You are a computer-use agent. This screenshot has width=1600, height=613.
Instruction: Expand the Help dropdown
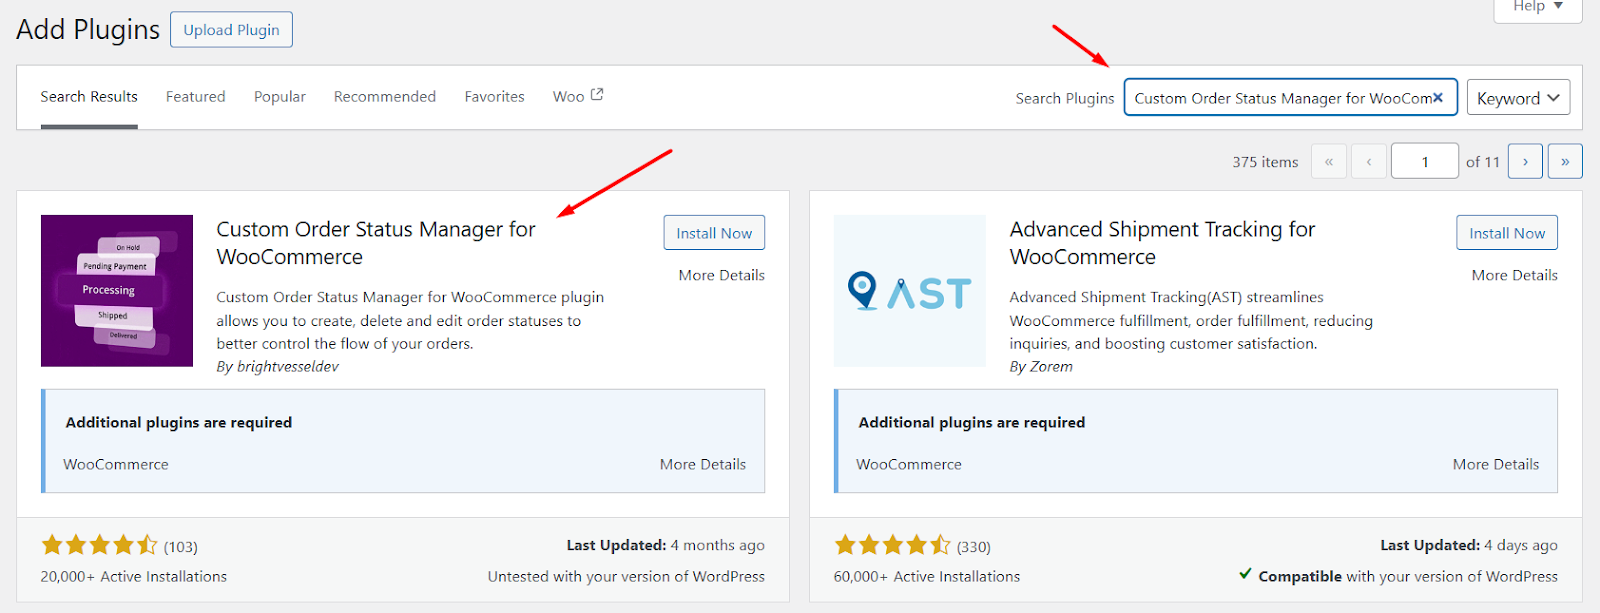coord(1538,7)
